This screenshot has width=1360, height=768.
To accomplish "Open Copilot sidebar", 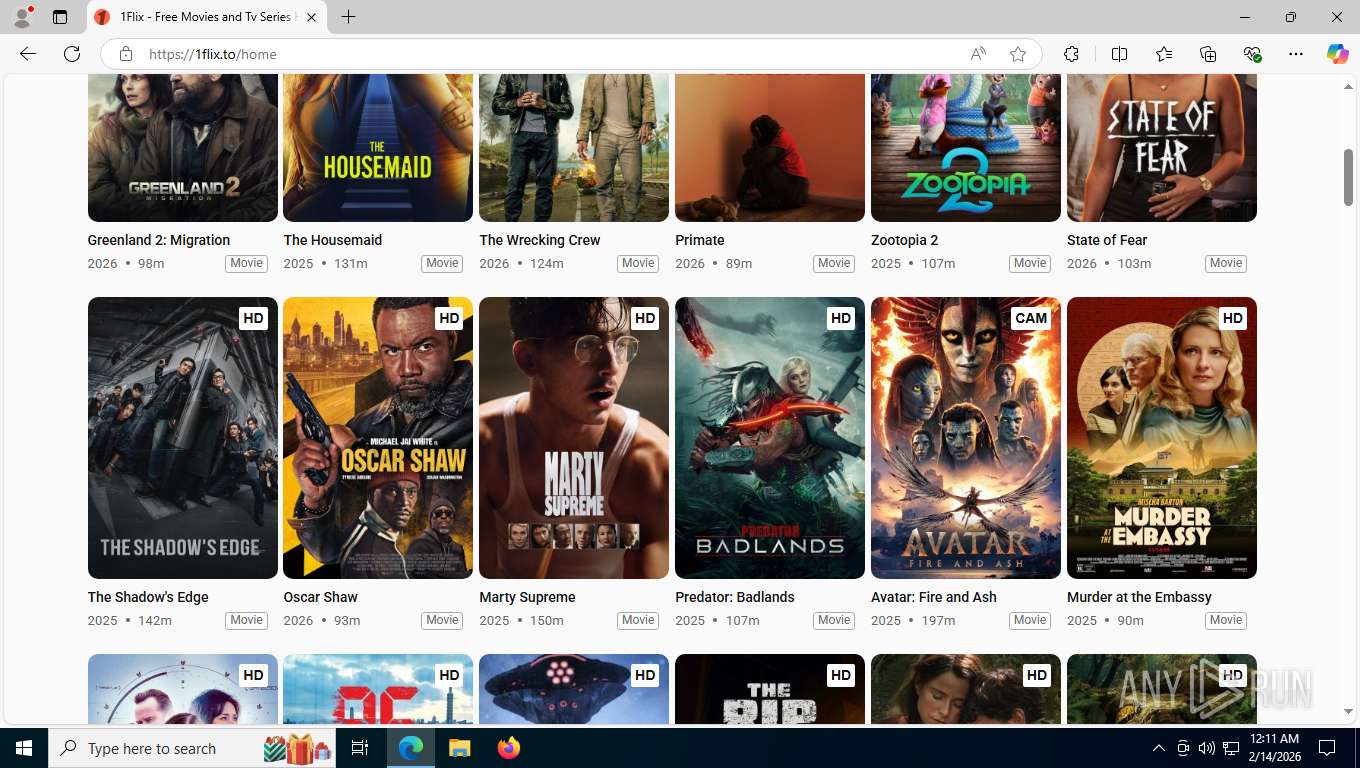I will coord(1337,54).
